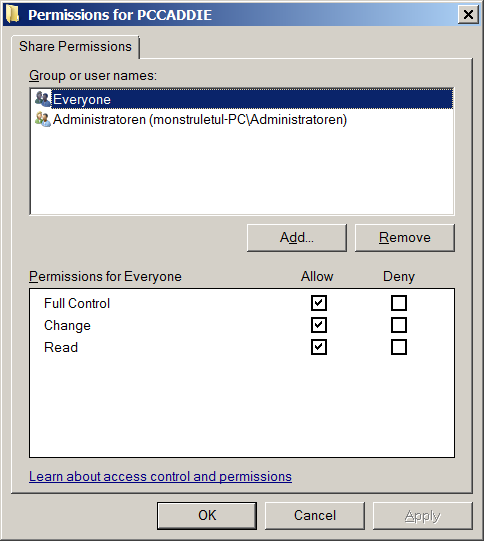Uncheck Allow for Read permission
The width and height of the screenshot is (484, 541).
318,347
